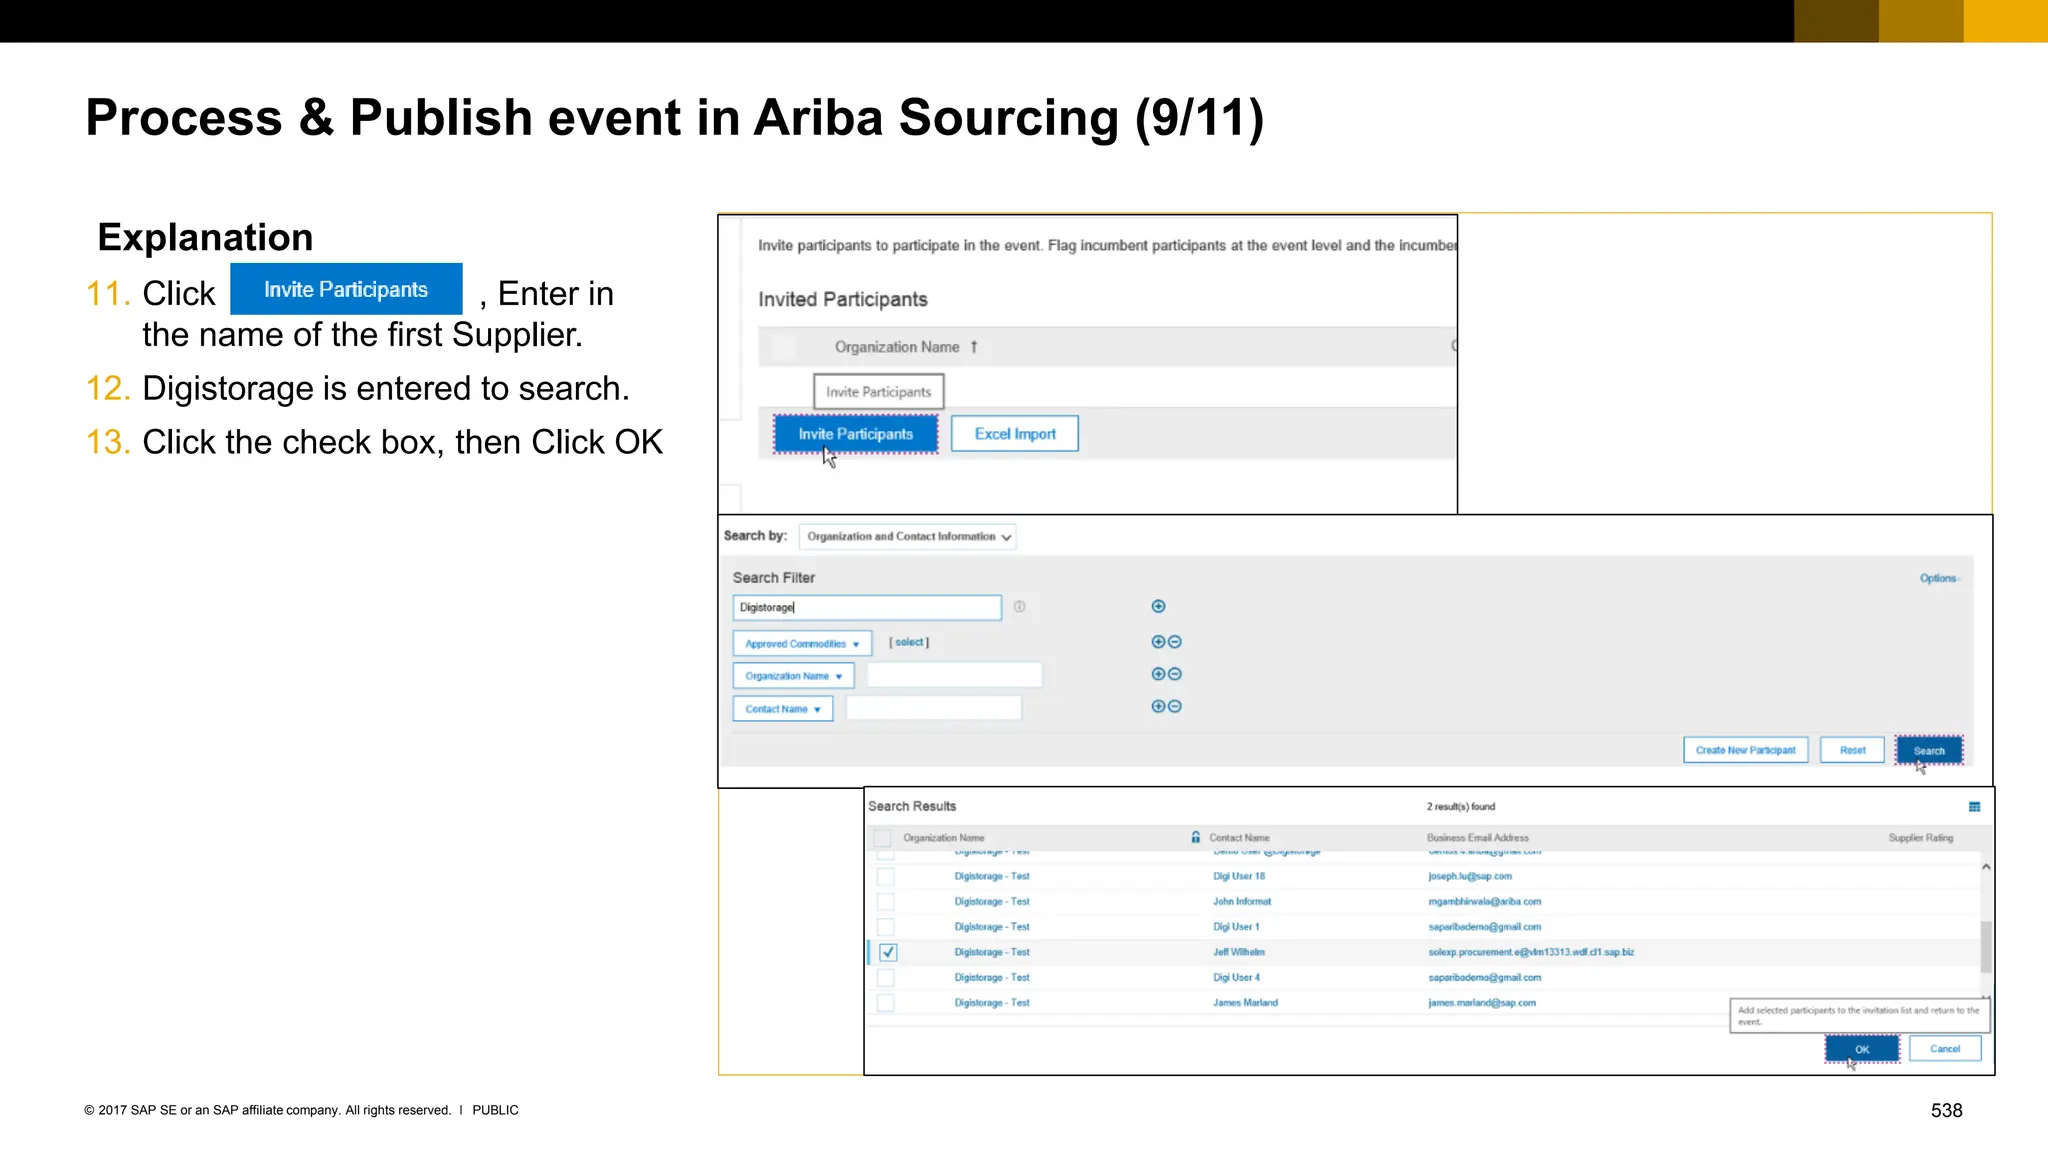Check the box for the Digi User 18 row
Screen dimensions: 2048x1152
pos(886,877)
